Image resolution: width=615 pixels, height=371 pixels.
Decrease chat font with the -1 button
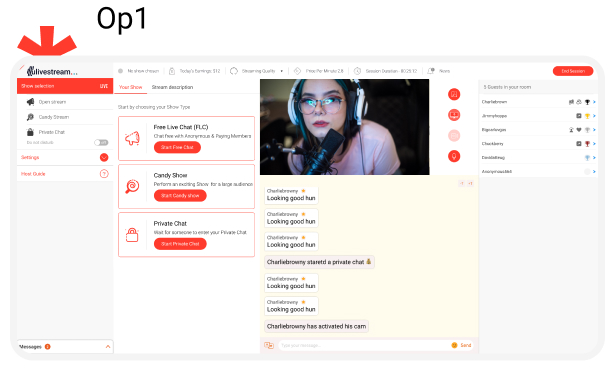click(x=462, y=184)
